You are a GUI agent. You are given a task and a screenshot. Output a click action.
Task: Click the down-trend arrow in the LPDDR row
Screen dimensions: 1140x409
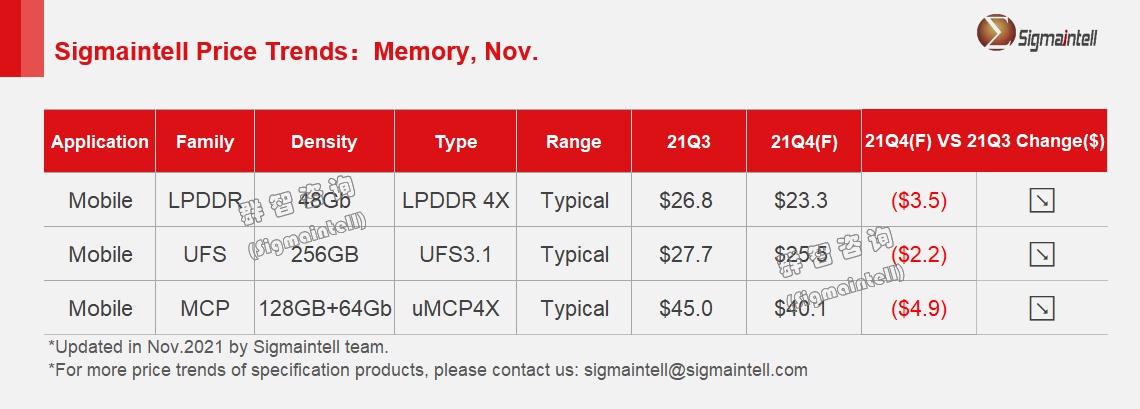point(1042,201)
